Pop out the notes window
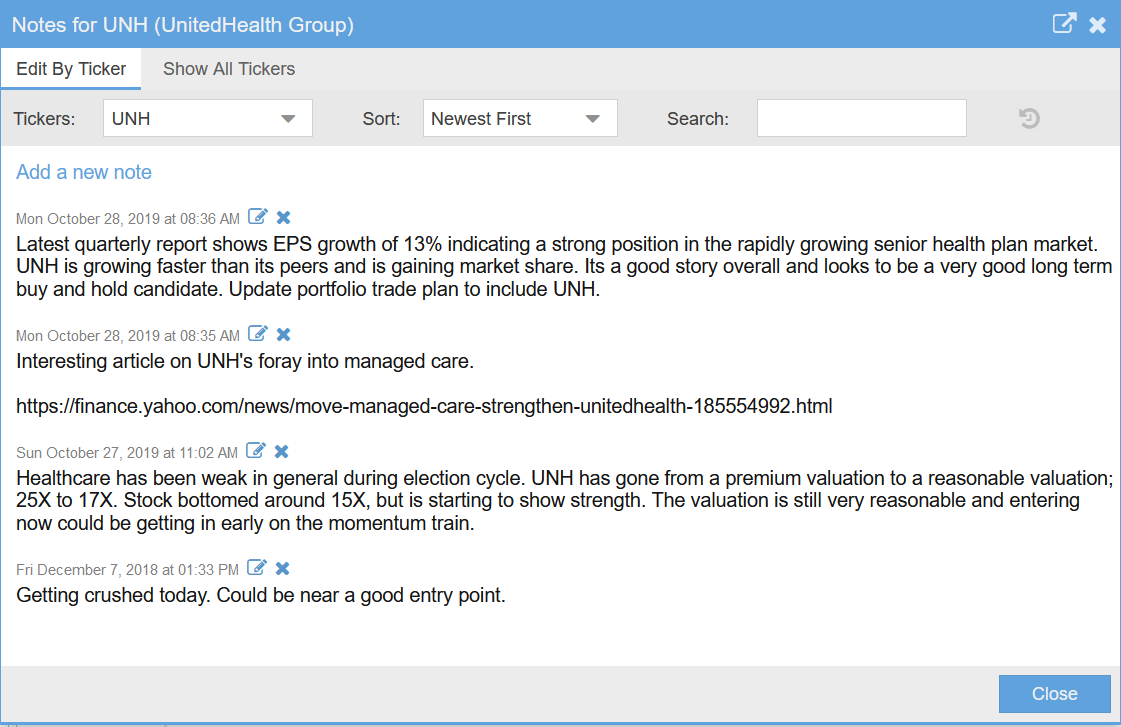 pos(1064,24)
